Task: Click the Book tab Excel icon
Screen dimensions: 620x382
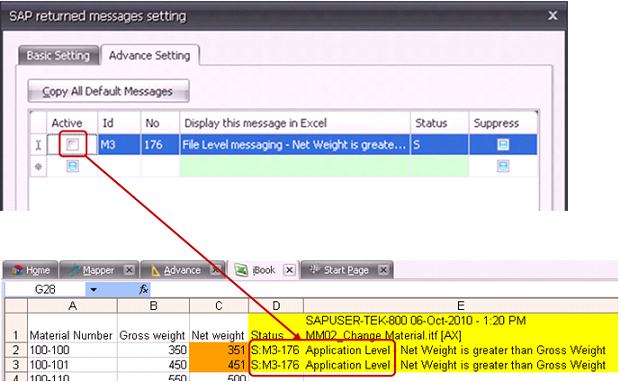Action: pos(241,270)
